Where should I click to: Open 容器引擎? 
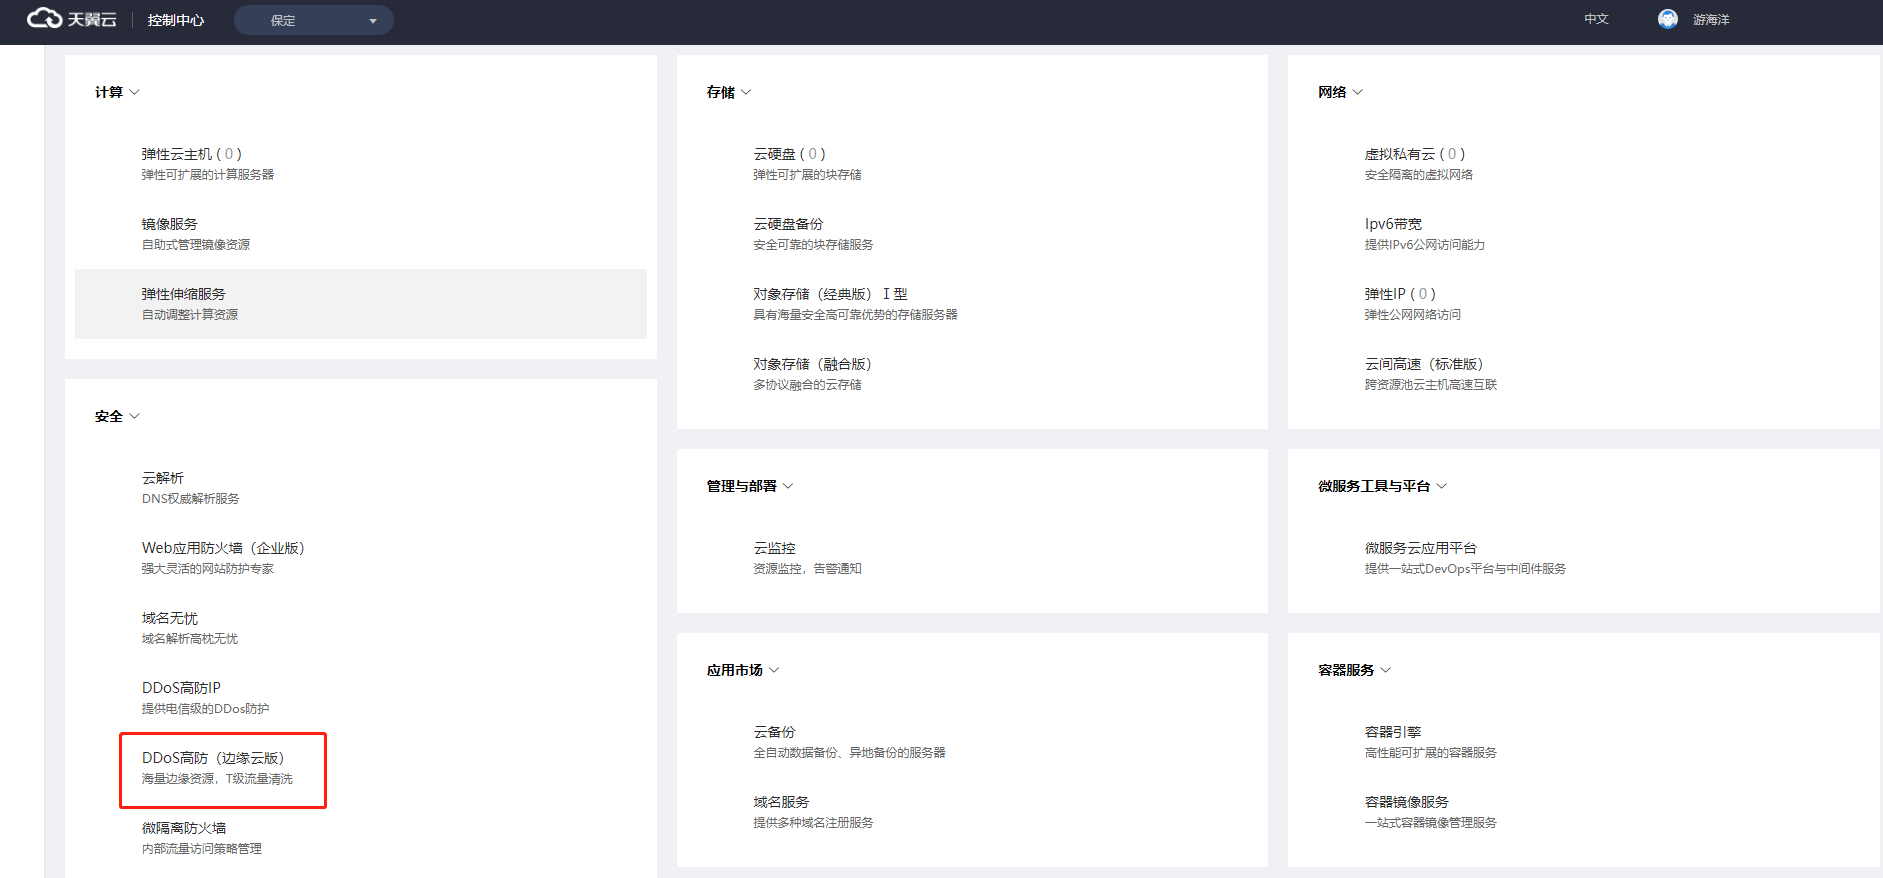pos(1392,732)
